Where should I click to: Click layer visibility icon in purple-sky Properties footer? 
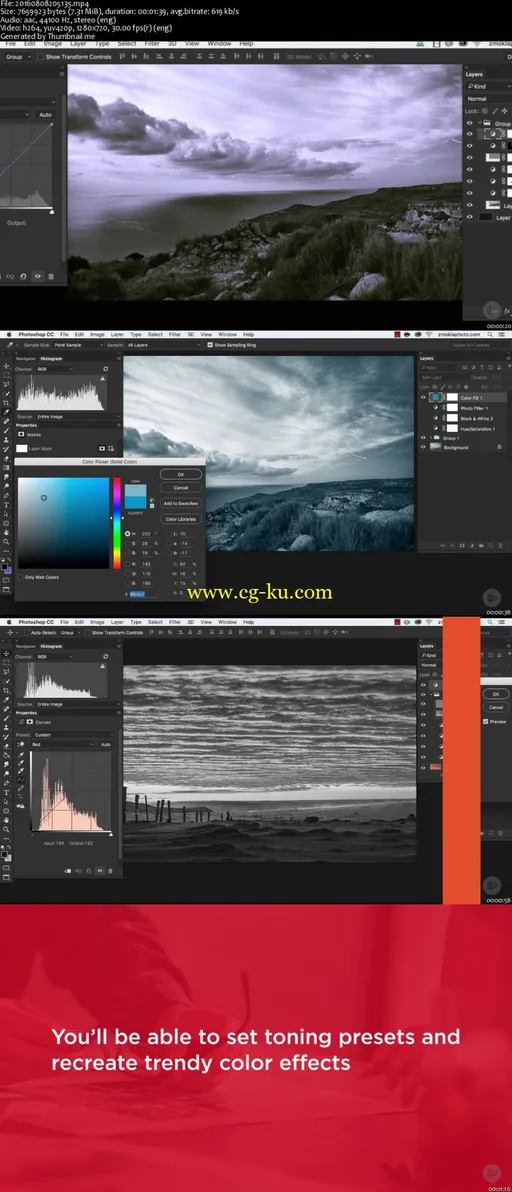(36, 277)
